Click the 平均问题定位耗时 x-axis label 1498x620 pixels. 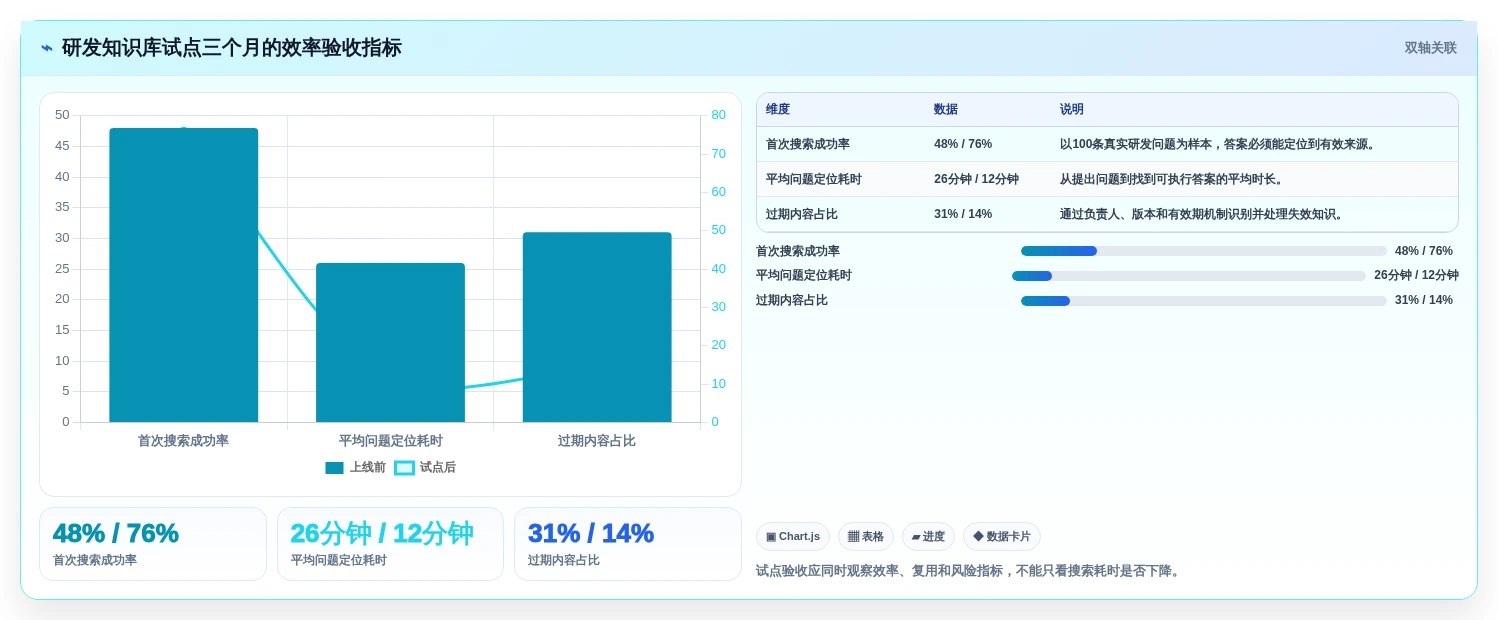coord(390,440)
